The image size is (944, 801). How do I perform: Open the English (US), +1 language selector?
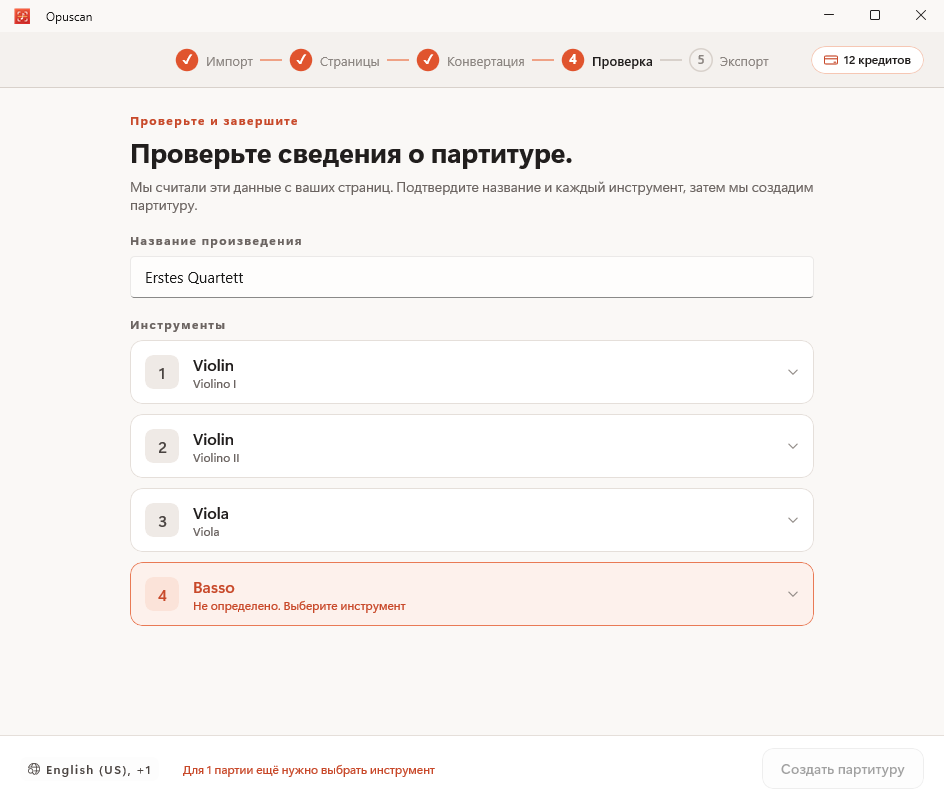(x=90, y=770)
